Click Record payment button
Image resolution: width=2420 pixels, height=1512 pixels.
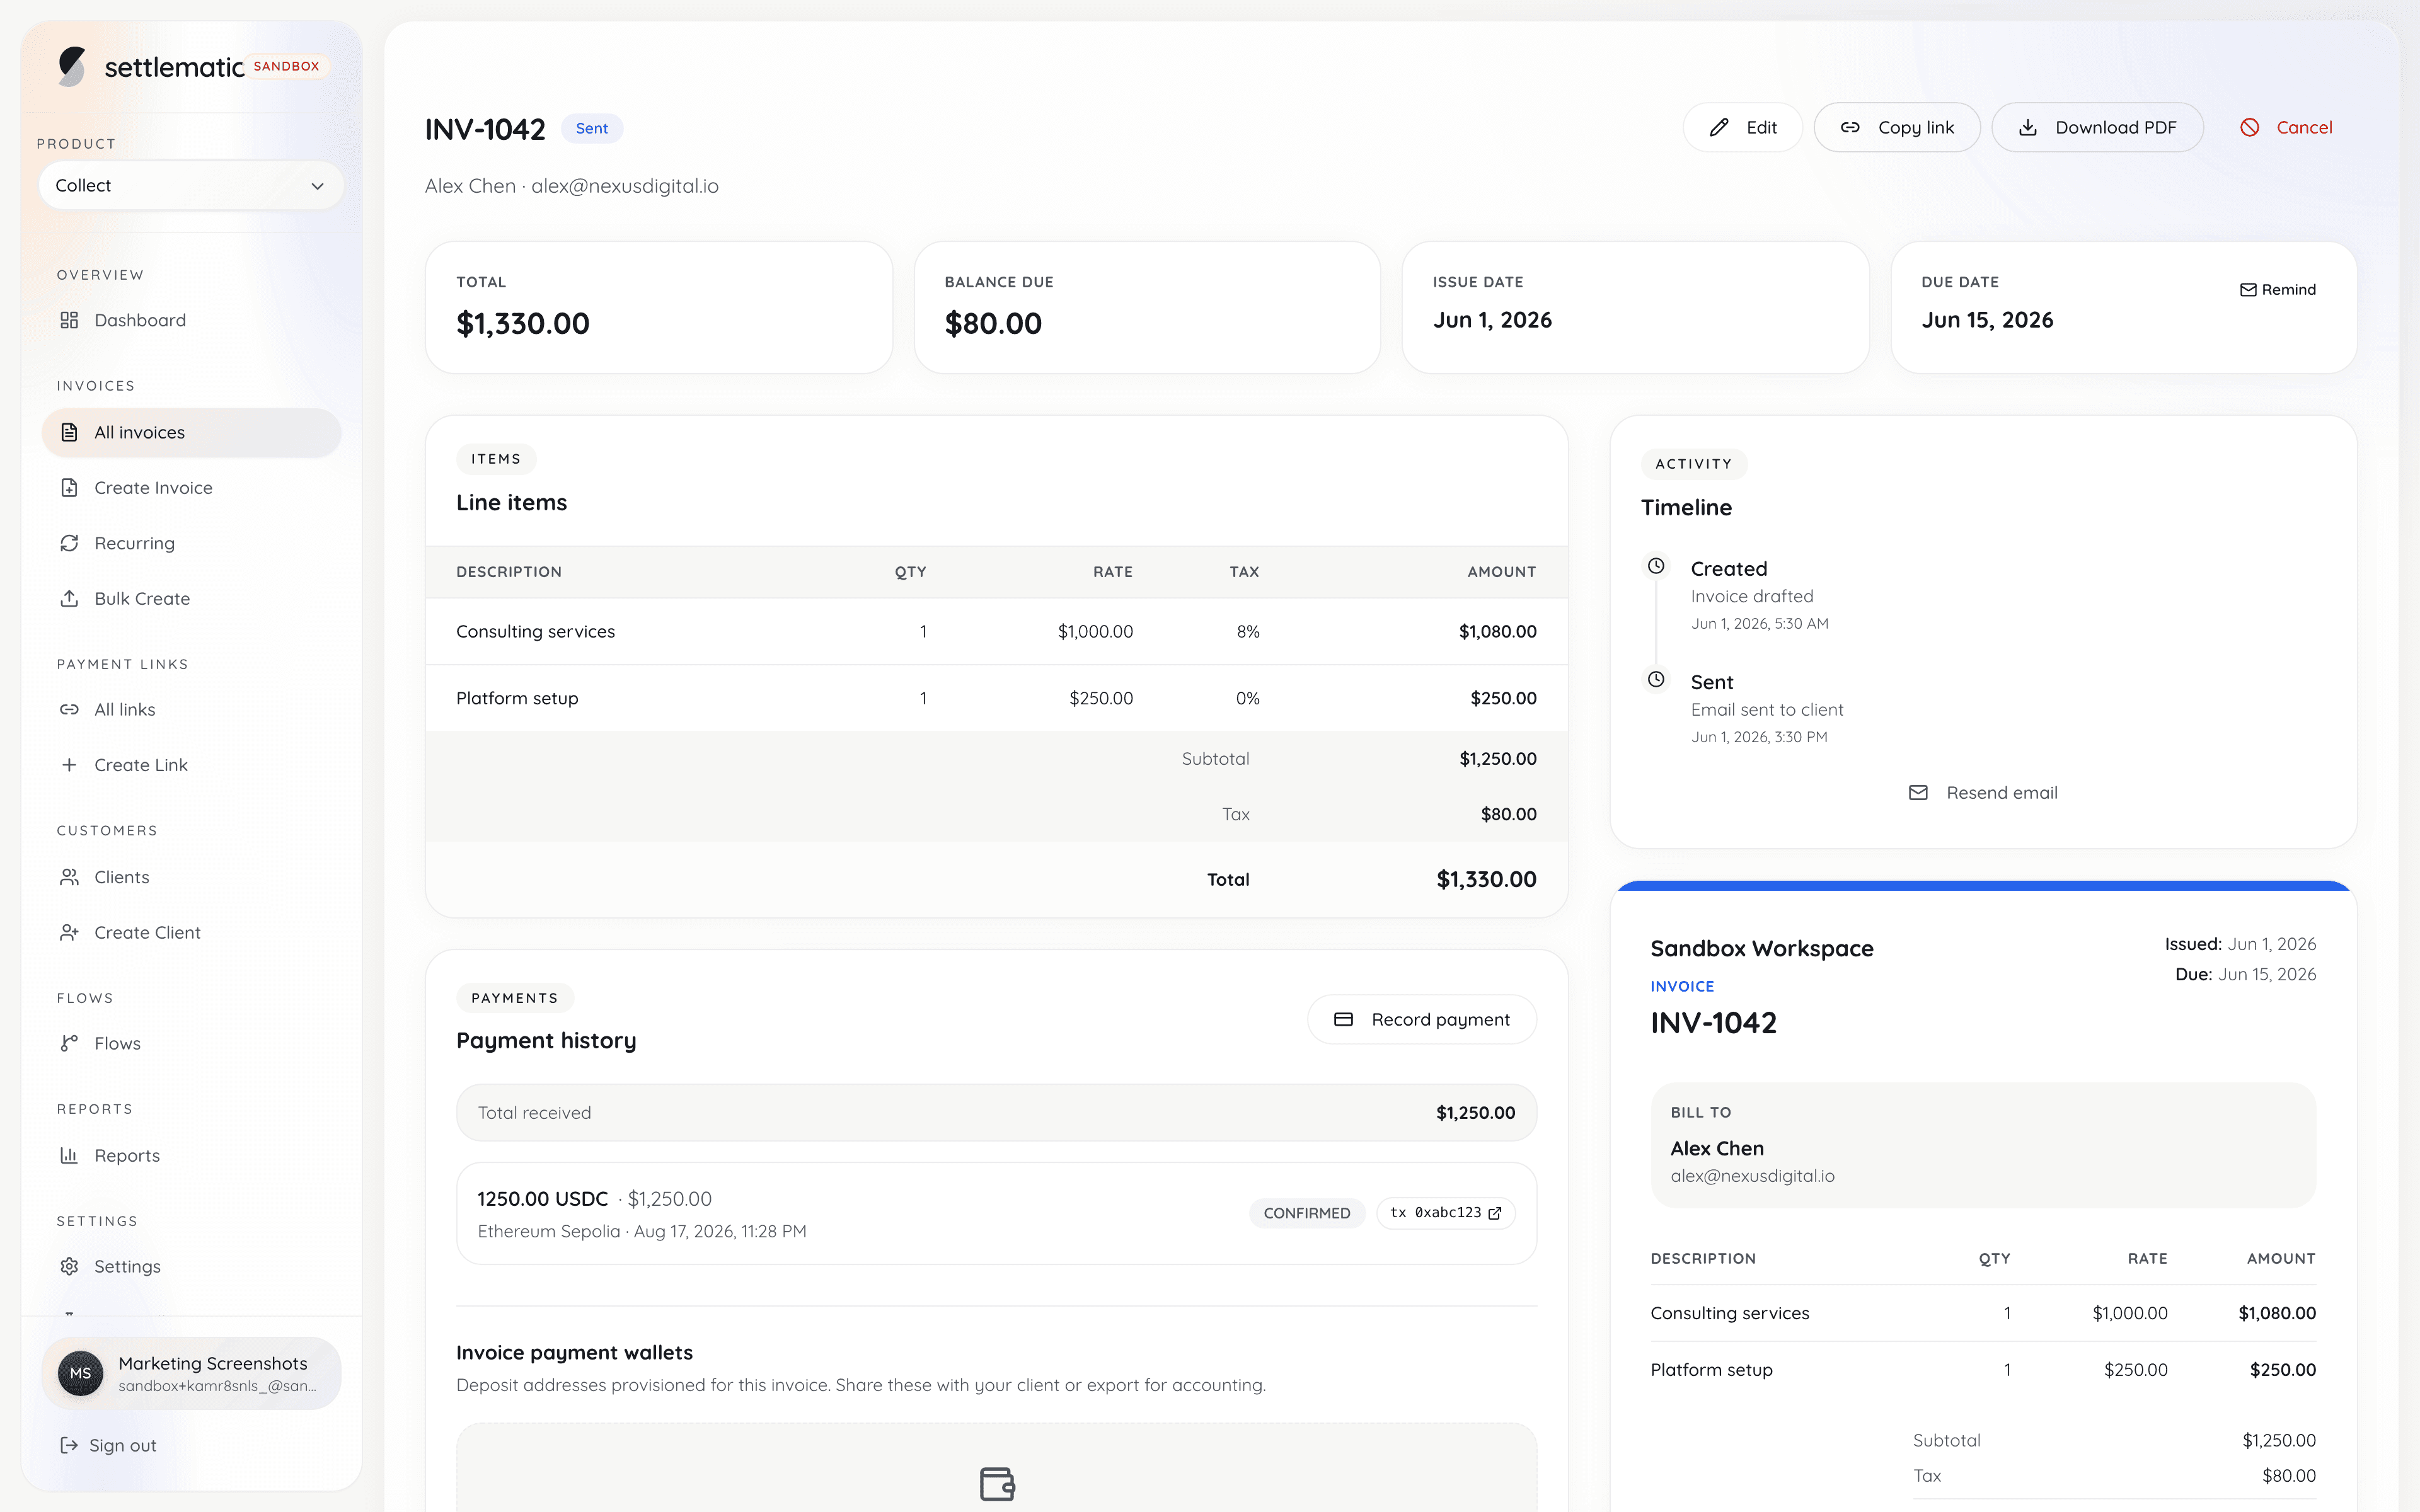pos(1421,1020)
